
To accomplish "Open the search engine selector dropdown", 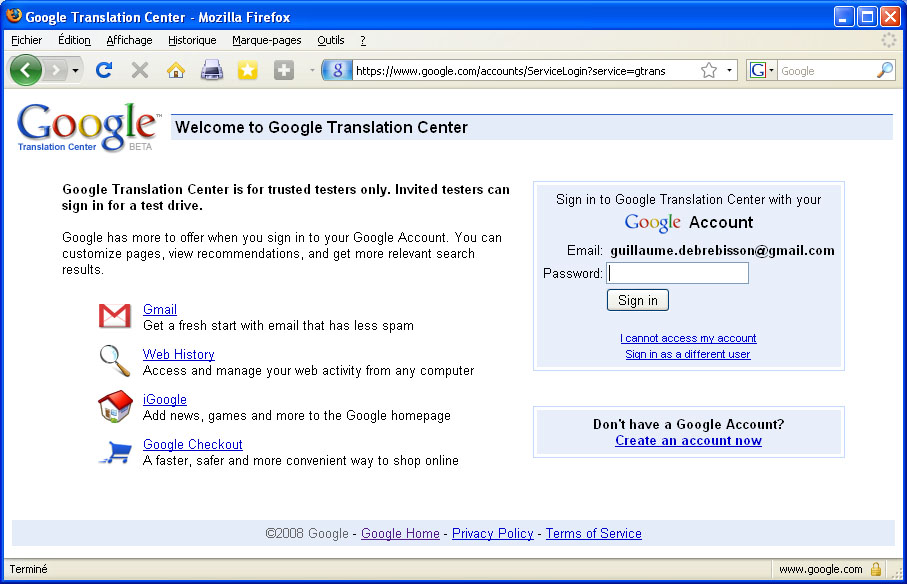I will pyautogui.click(x=762, y=71).
